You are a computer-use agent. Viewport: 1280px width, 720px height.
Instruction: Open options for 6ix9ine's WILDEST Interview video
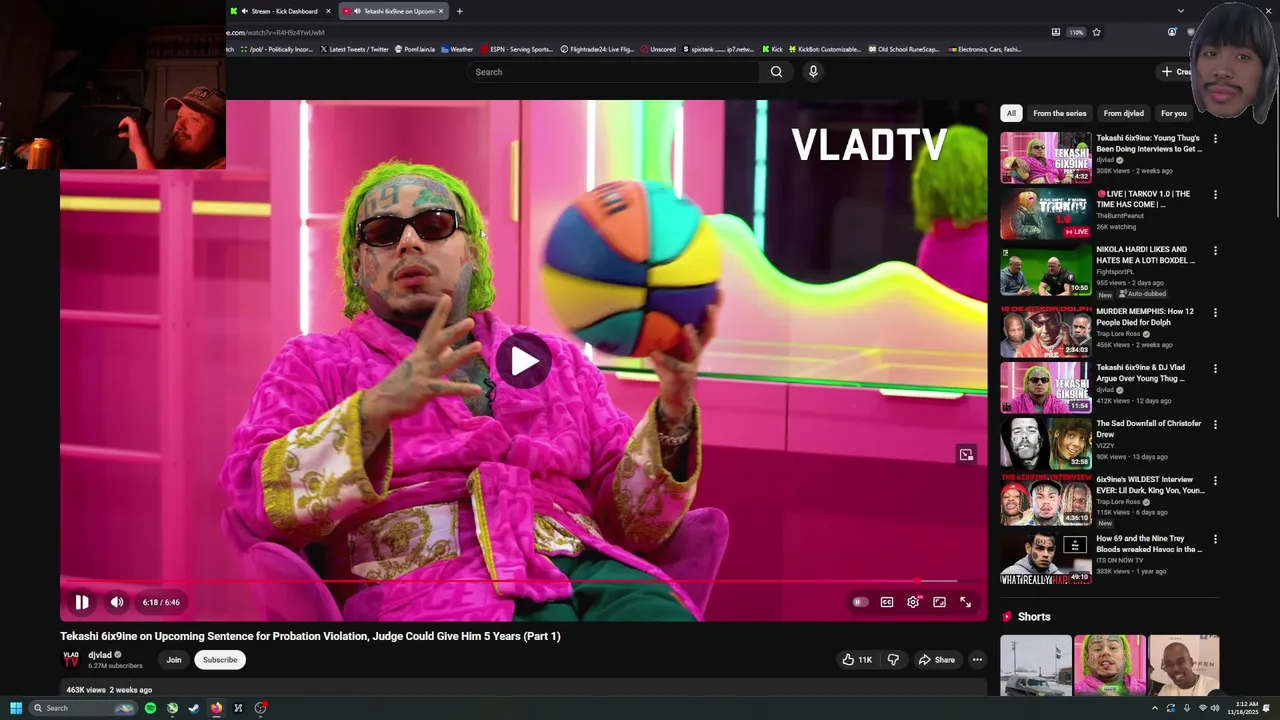tap(1215, 481)
